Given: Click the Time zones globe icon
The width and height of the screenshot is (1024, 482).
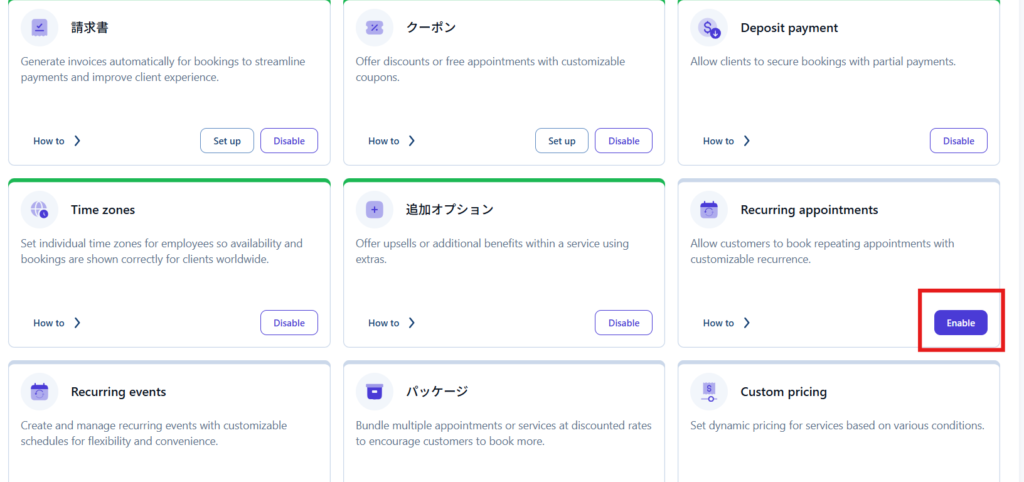Looking at the screenshot, I should coord(39,210).
